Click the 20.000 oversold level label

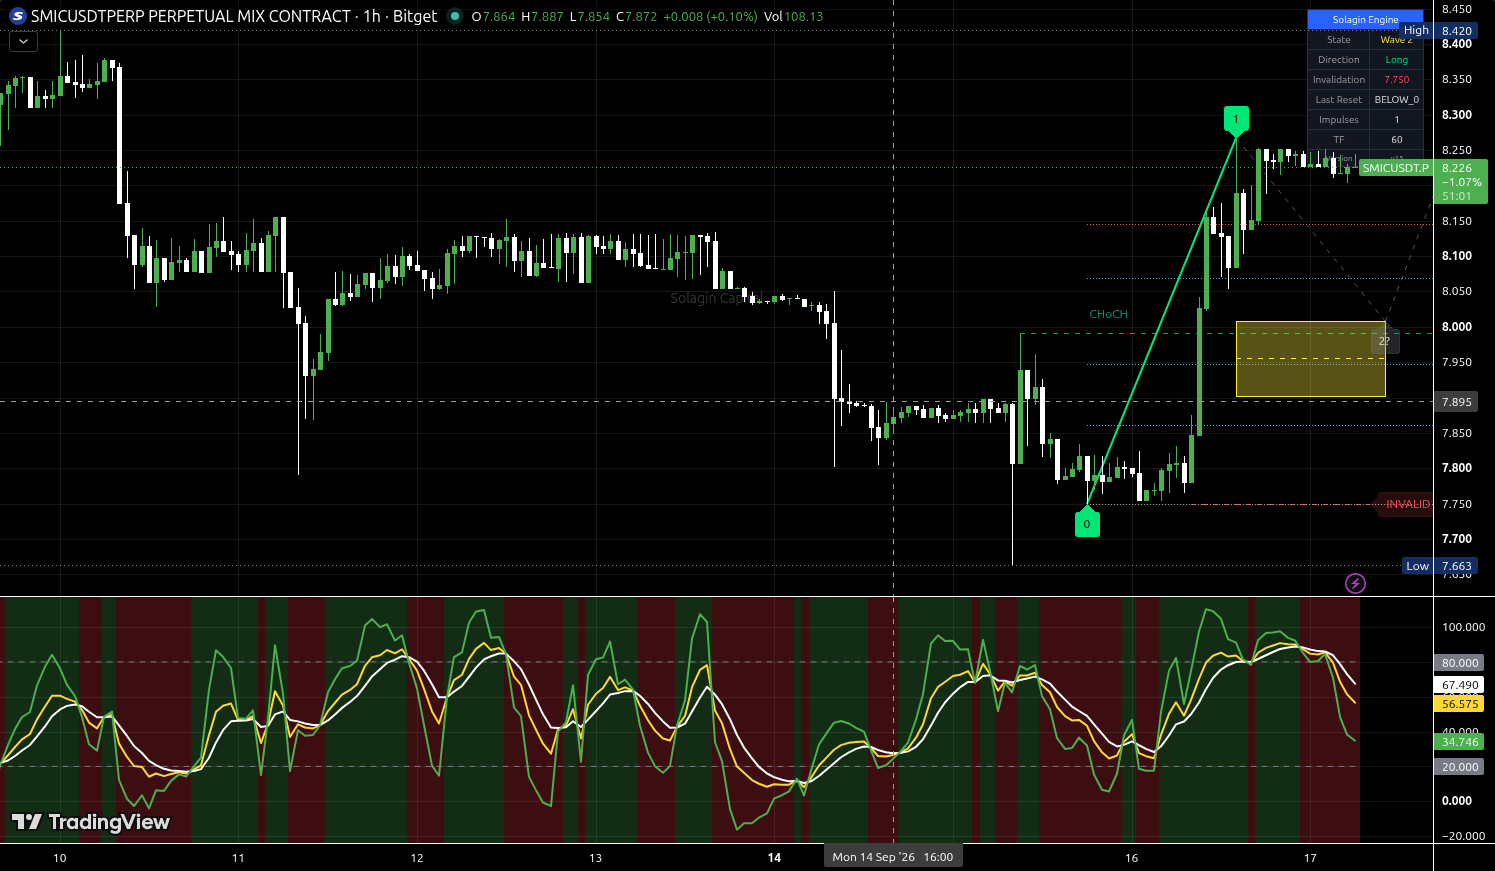(1460, 767)
